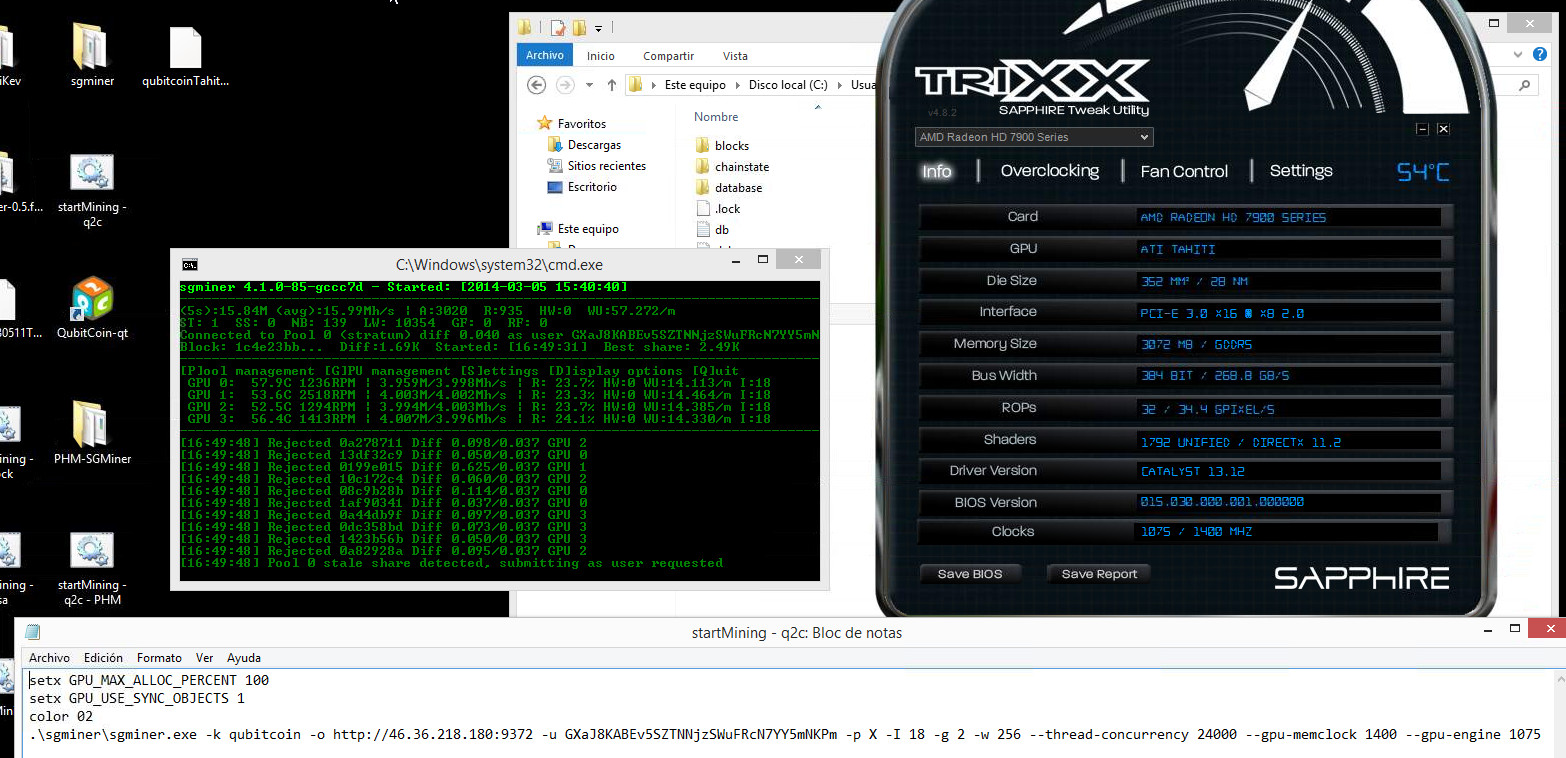Open Notepad's Ver menu

[204, 658]
